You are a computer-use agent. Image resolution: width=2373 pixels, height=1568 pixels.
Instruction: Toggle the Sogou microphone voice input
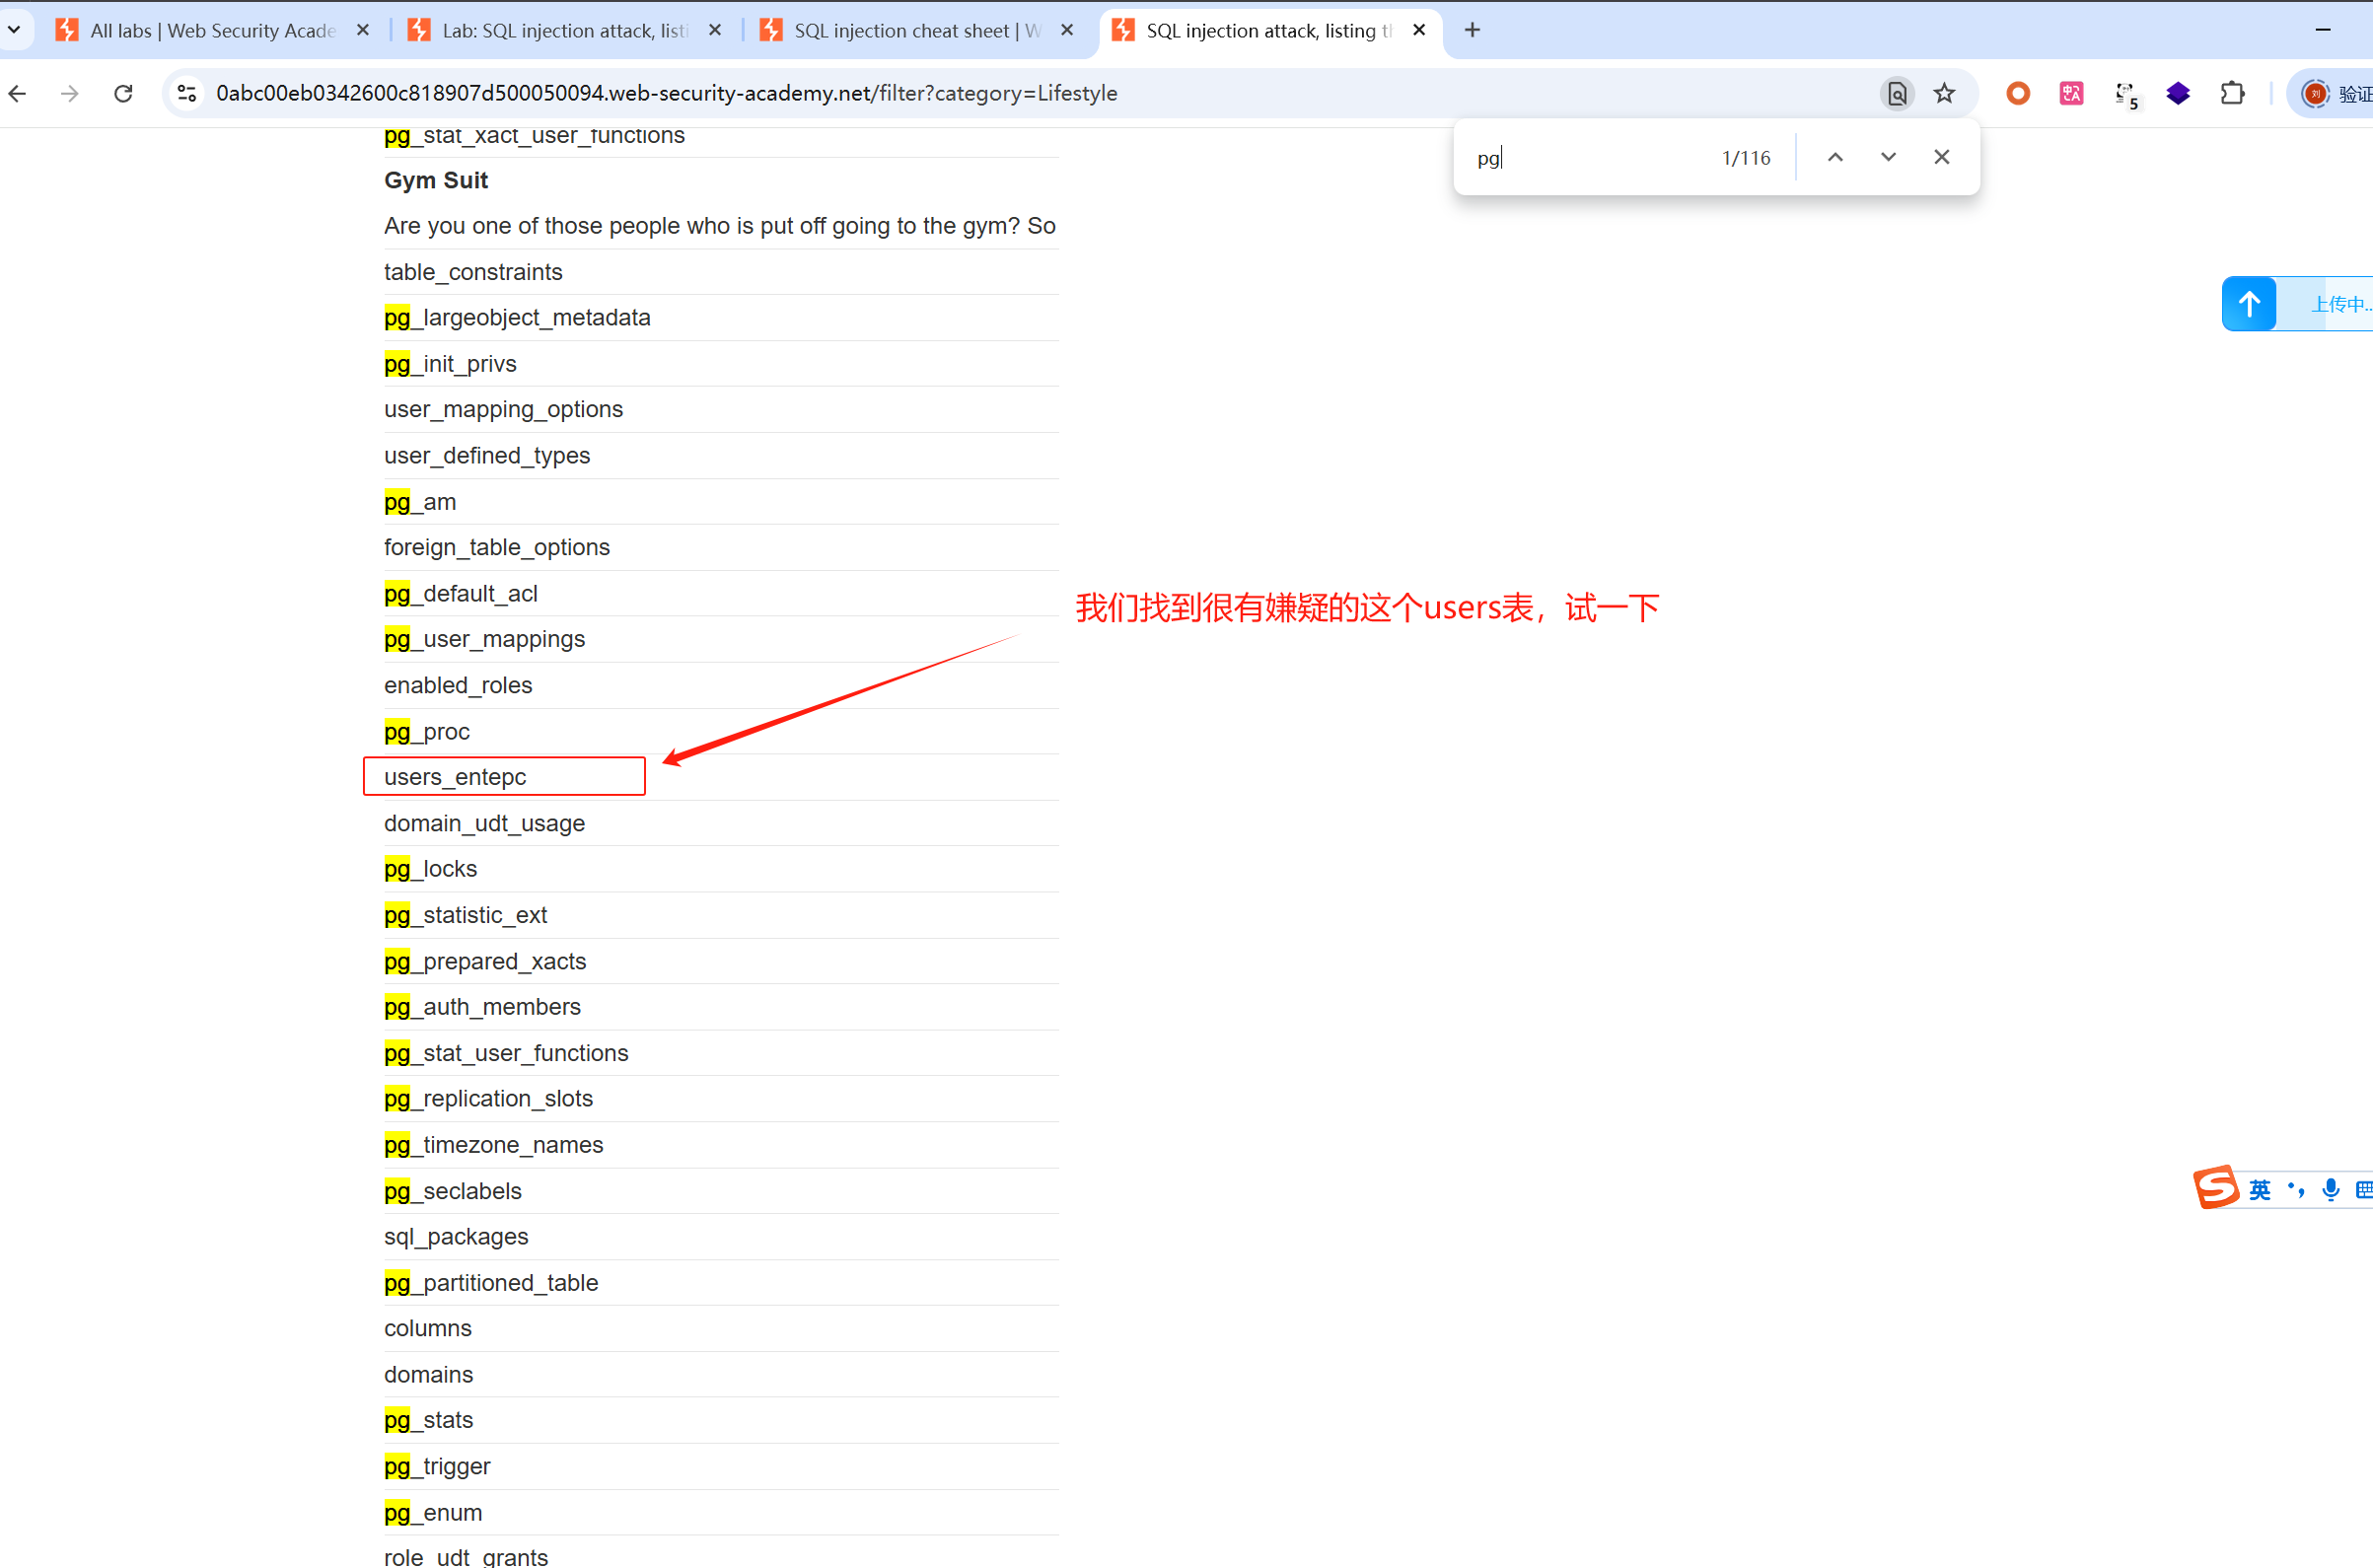(2331, 1189)
